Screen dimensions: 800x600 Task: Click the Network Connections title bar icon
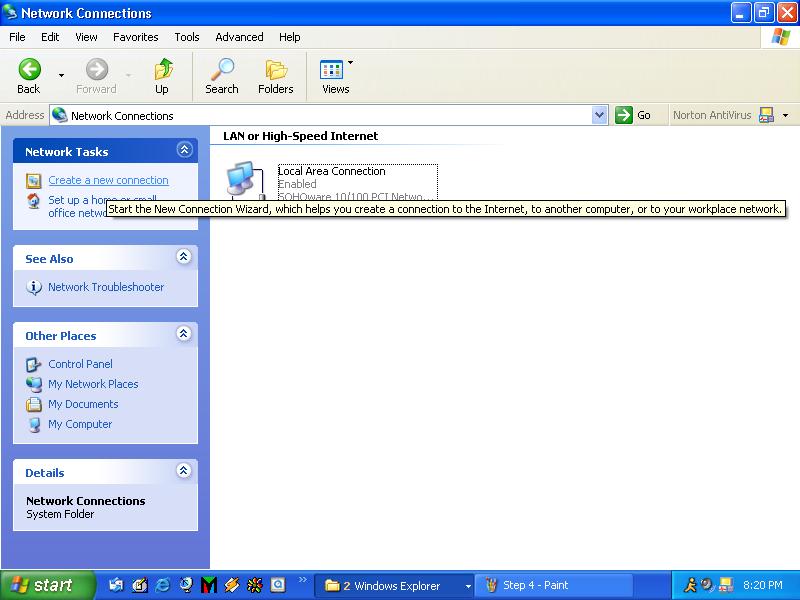[9, 12]
